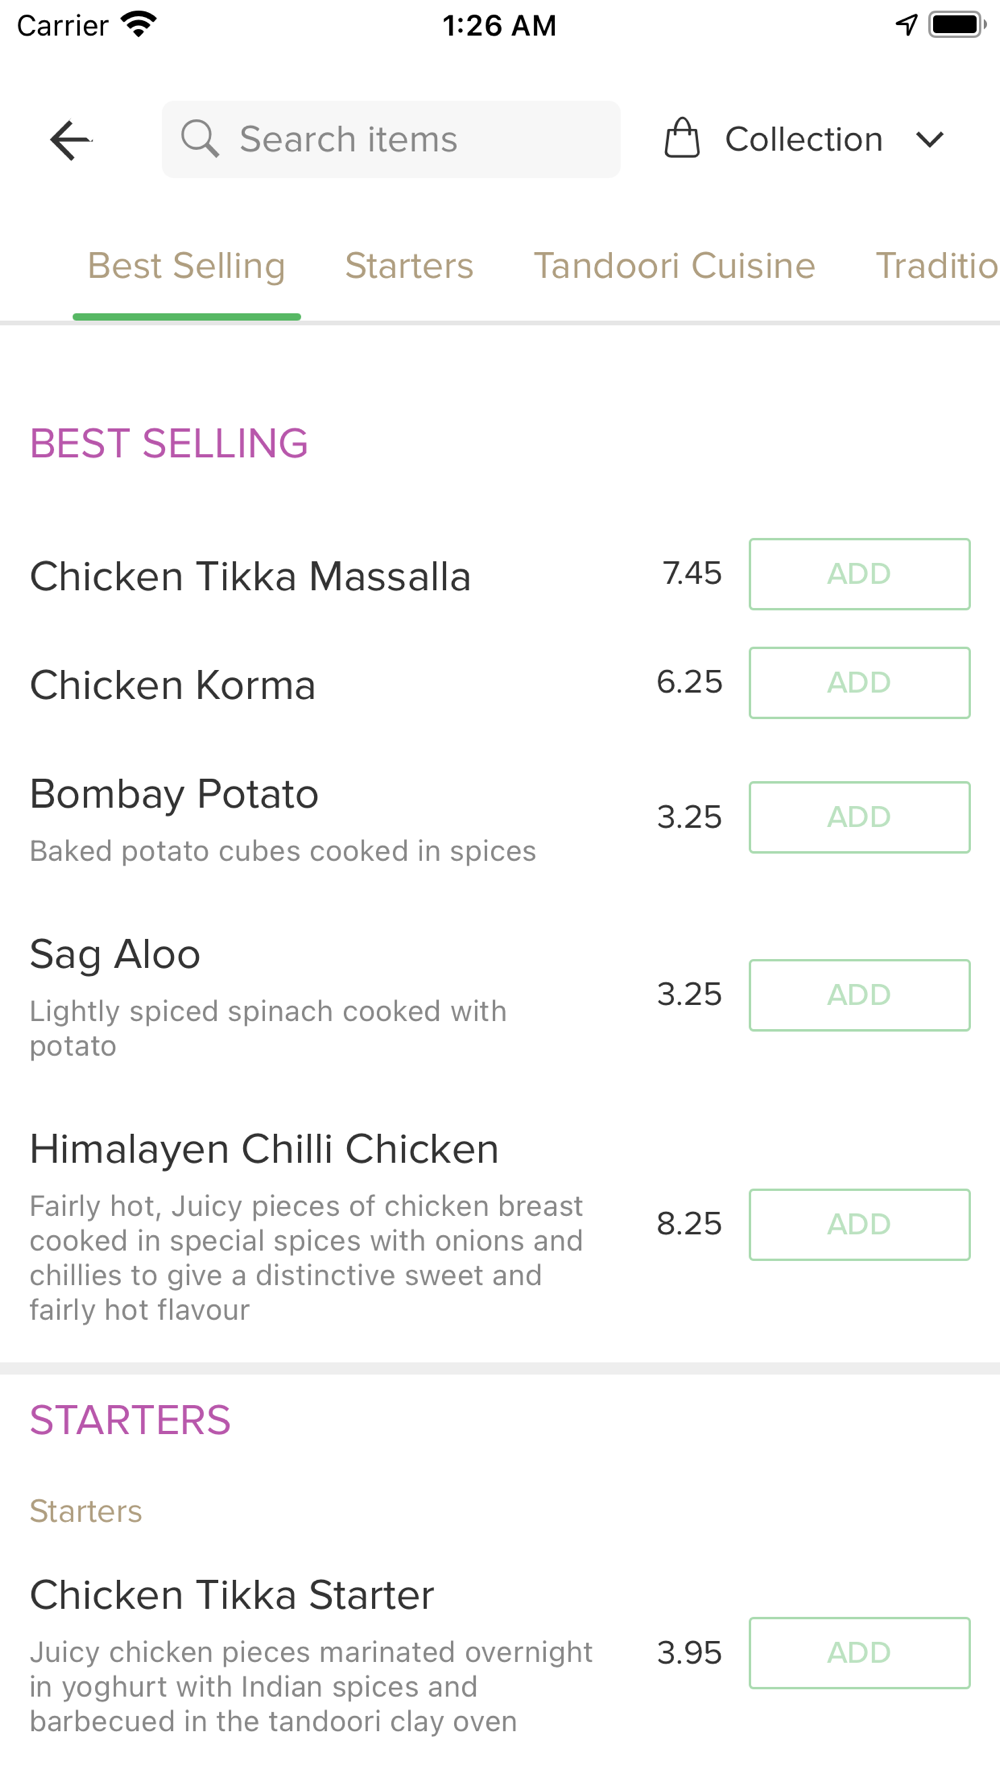Screen dimensions: 1000x1778
Task: Add Chicken Korma to order
Action: click(860, 683)
